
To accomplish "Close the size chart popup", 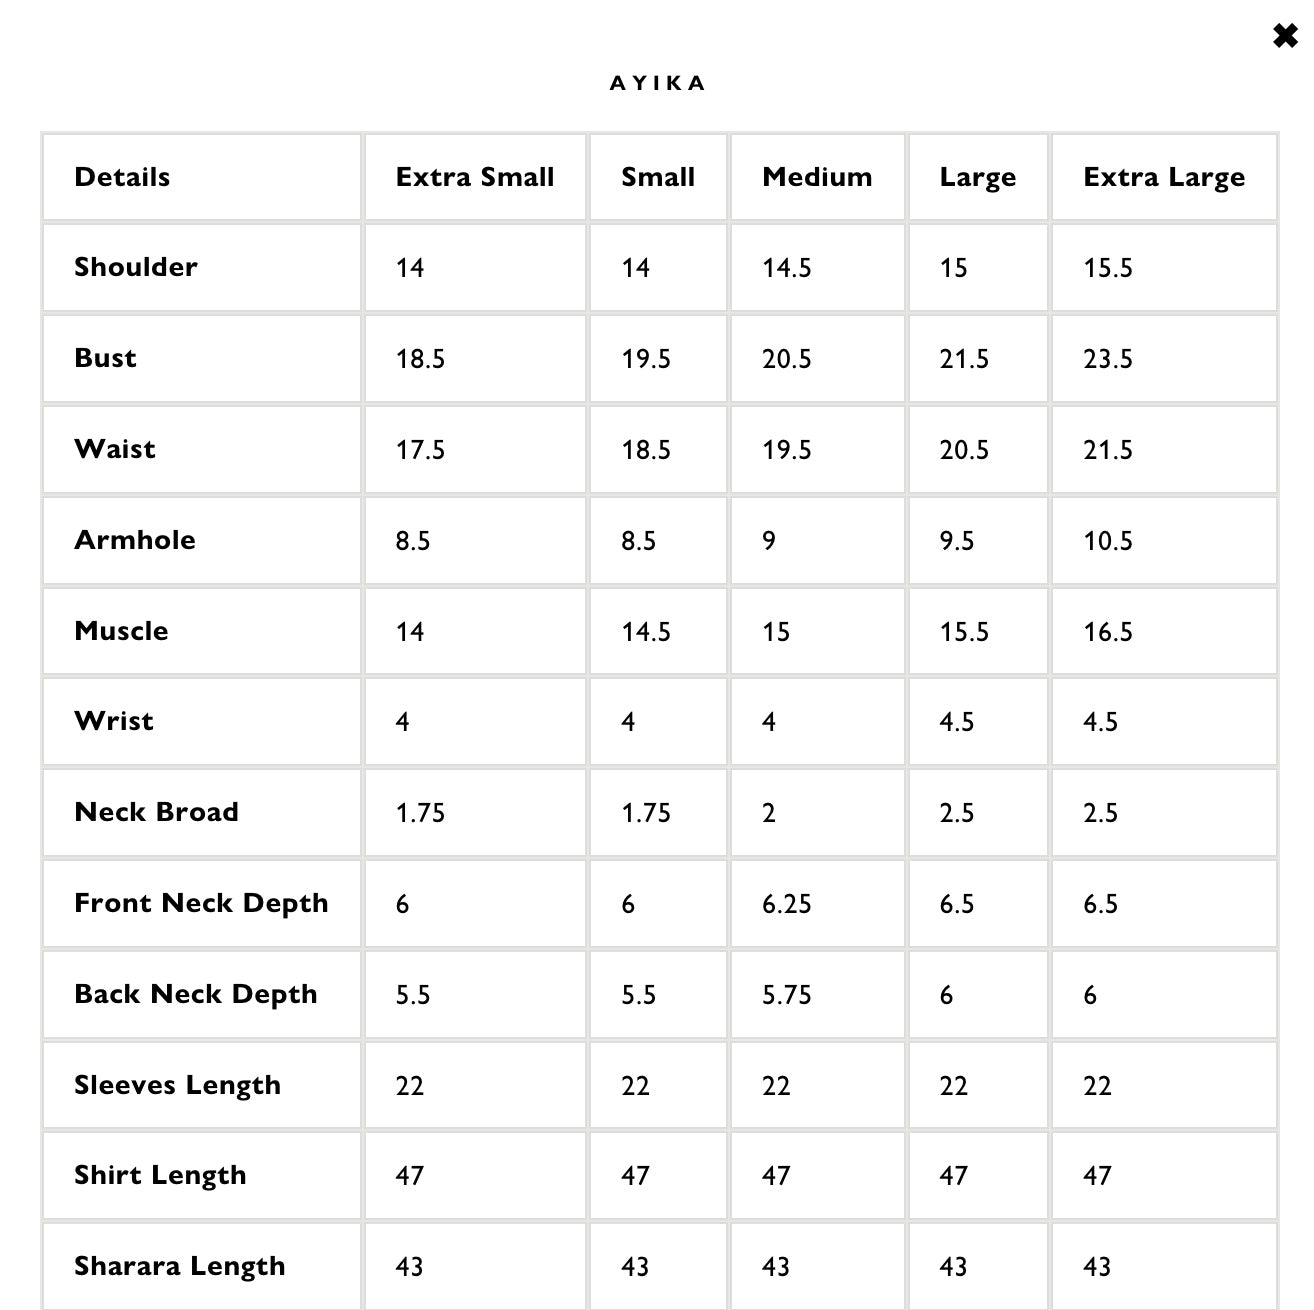I will click(x=1285, y=37).
